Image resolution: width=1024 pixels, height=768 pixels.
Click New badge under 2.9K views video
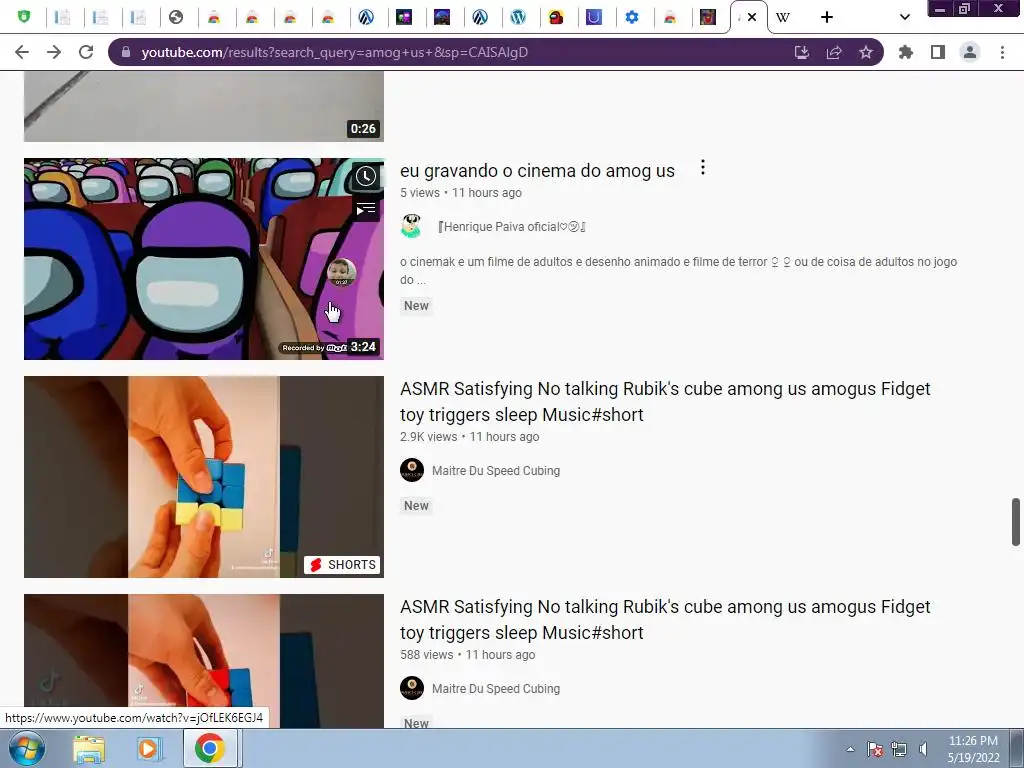click(x=416, y=505)
